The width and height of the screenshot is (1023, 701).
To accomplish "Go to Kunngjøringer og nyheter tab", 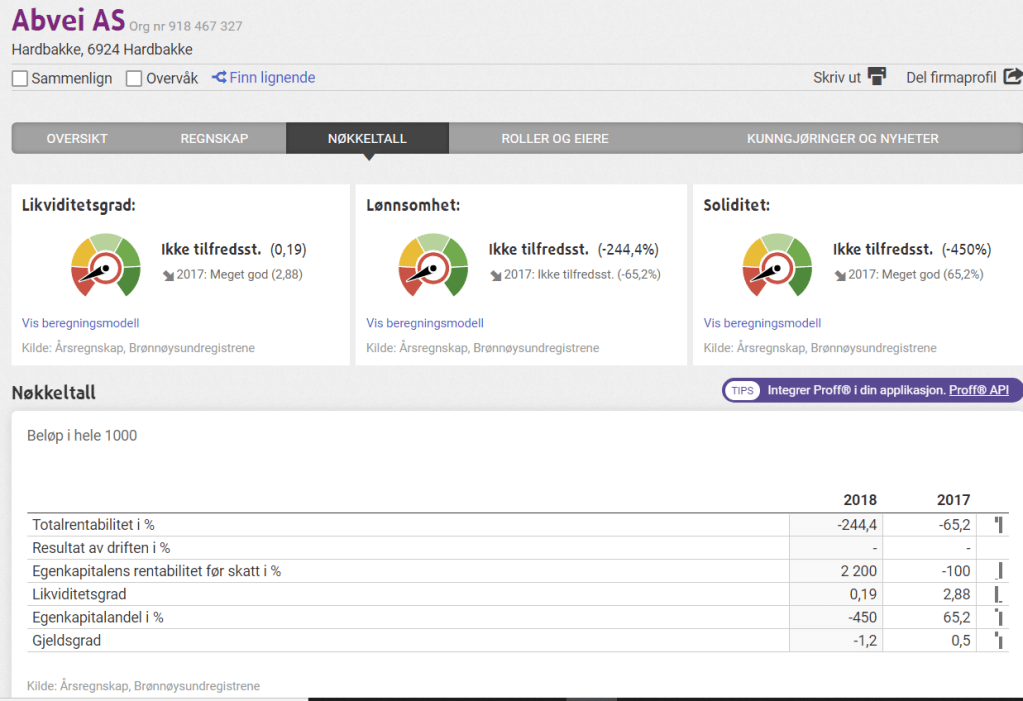I will (x=842, y=139).
